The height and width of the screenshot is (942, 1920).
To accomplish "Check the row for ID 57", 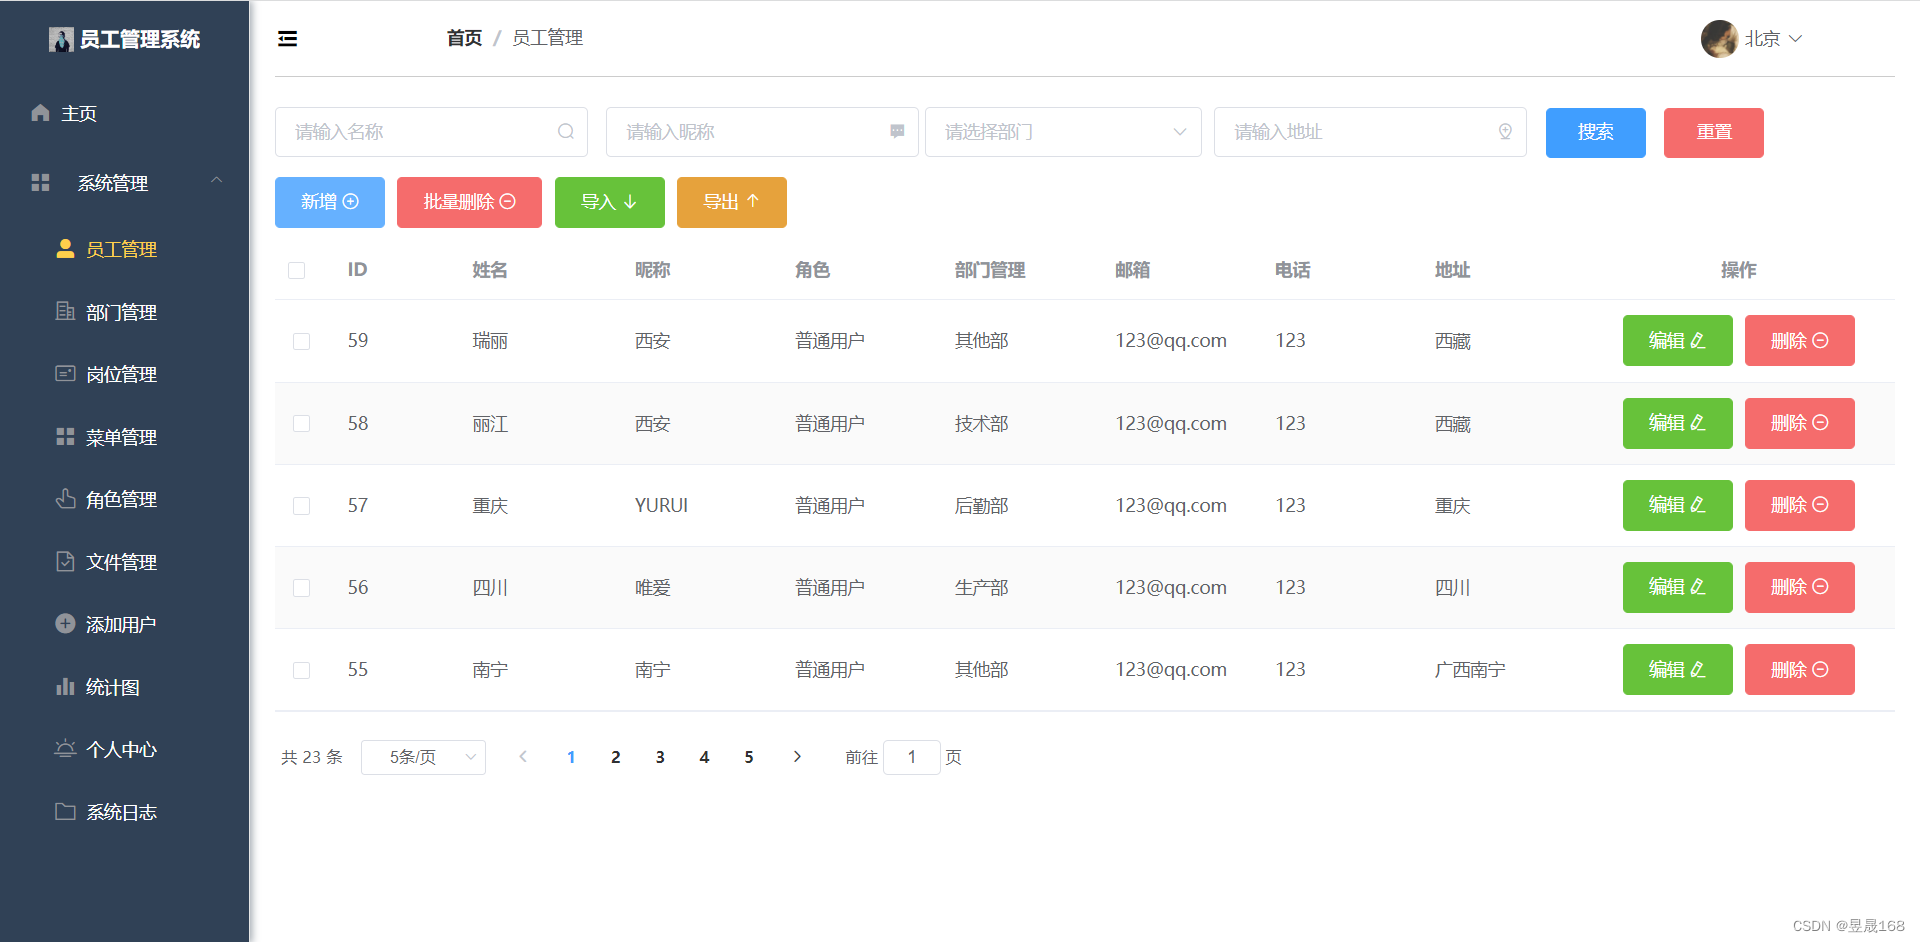I will 301,506.
